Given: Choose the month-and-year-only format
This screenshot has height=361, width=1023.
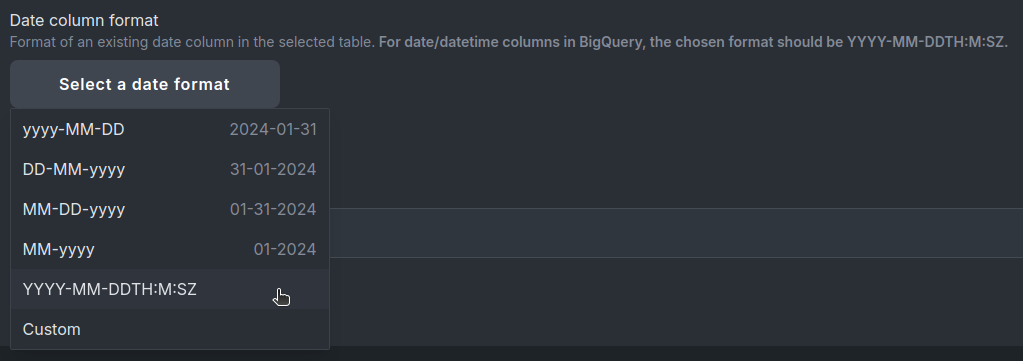Looking at the screenshot, I should pos(170,249).
